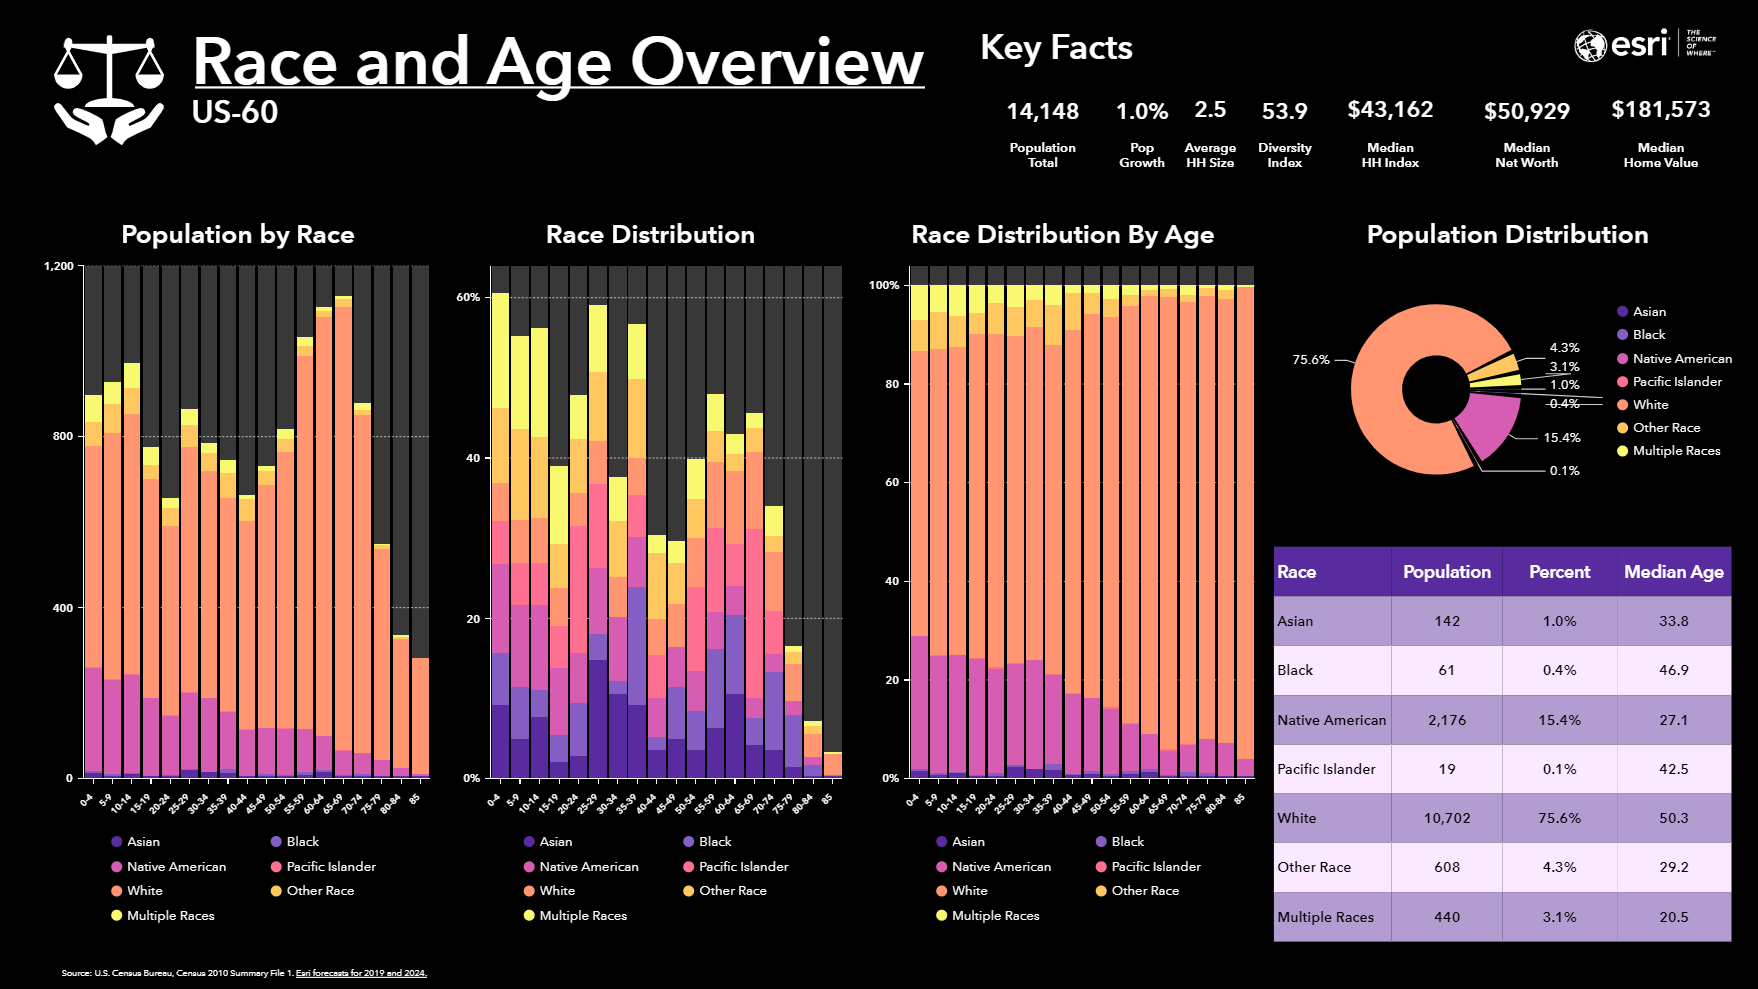The width and height of the screenshot is (1758, 989).
Task: Toggle Pacific Islander in the Population Distribution legend
Action: coord(1623,381)
